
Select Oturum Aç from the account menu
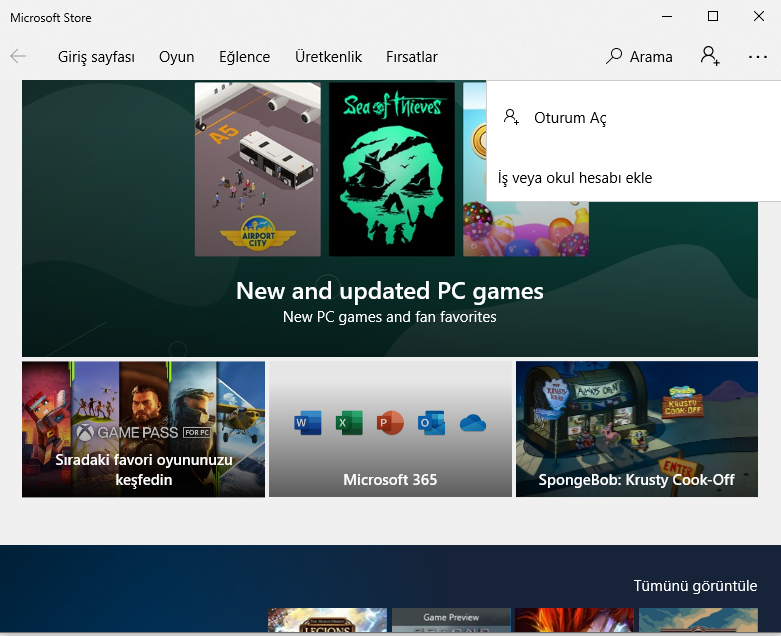[x=634, y=118]
